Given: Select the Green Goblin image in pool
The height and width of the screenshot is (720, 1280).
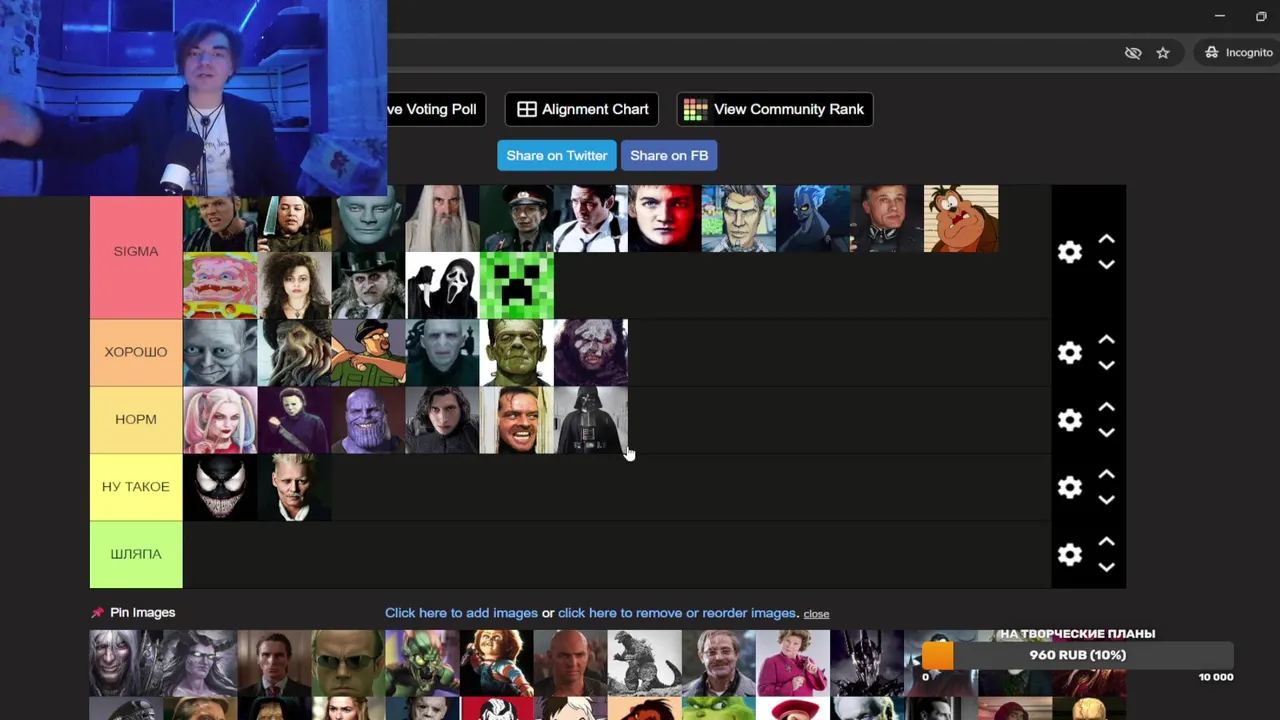Looking at the screenshot, I should [423, 663].
